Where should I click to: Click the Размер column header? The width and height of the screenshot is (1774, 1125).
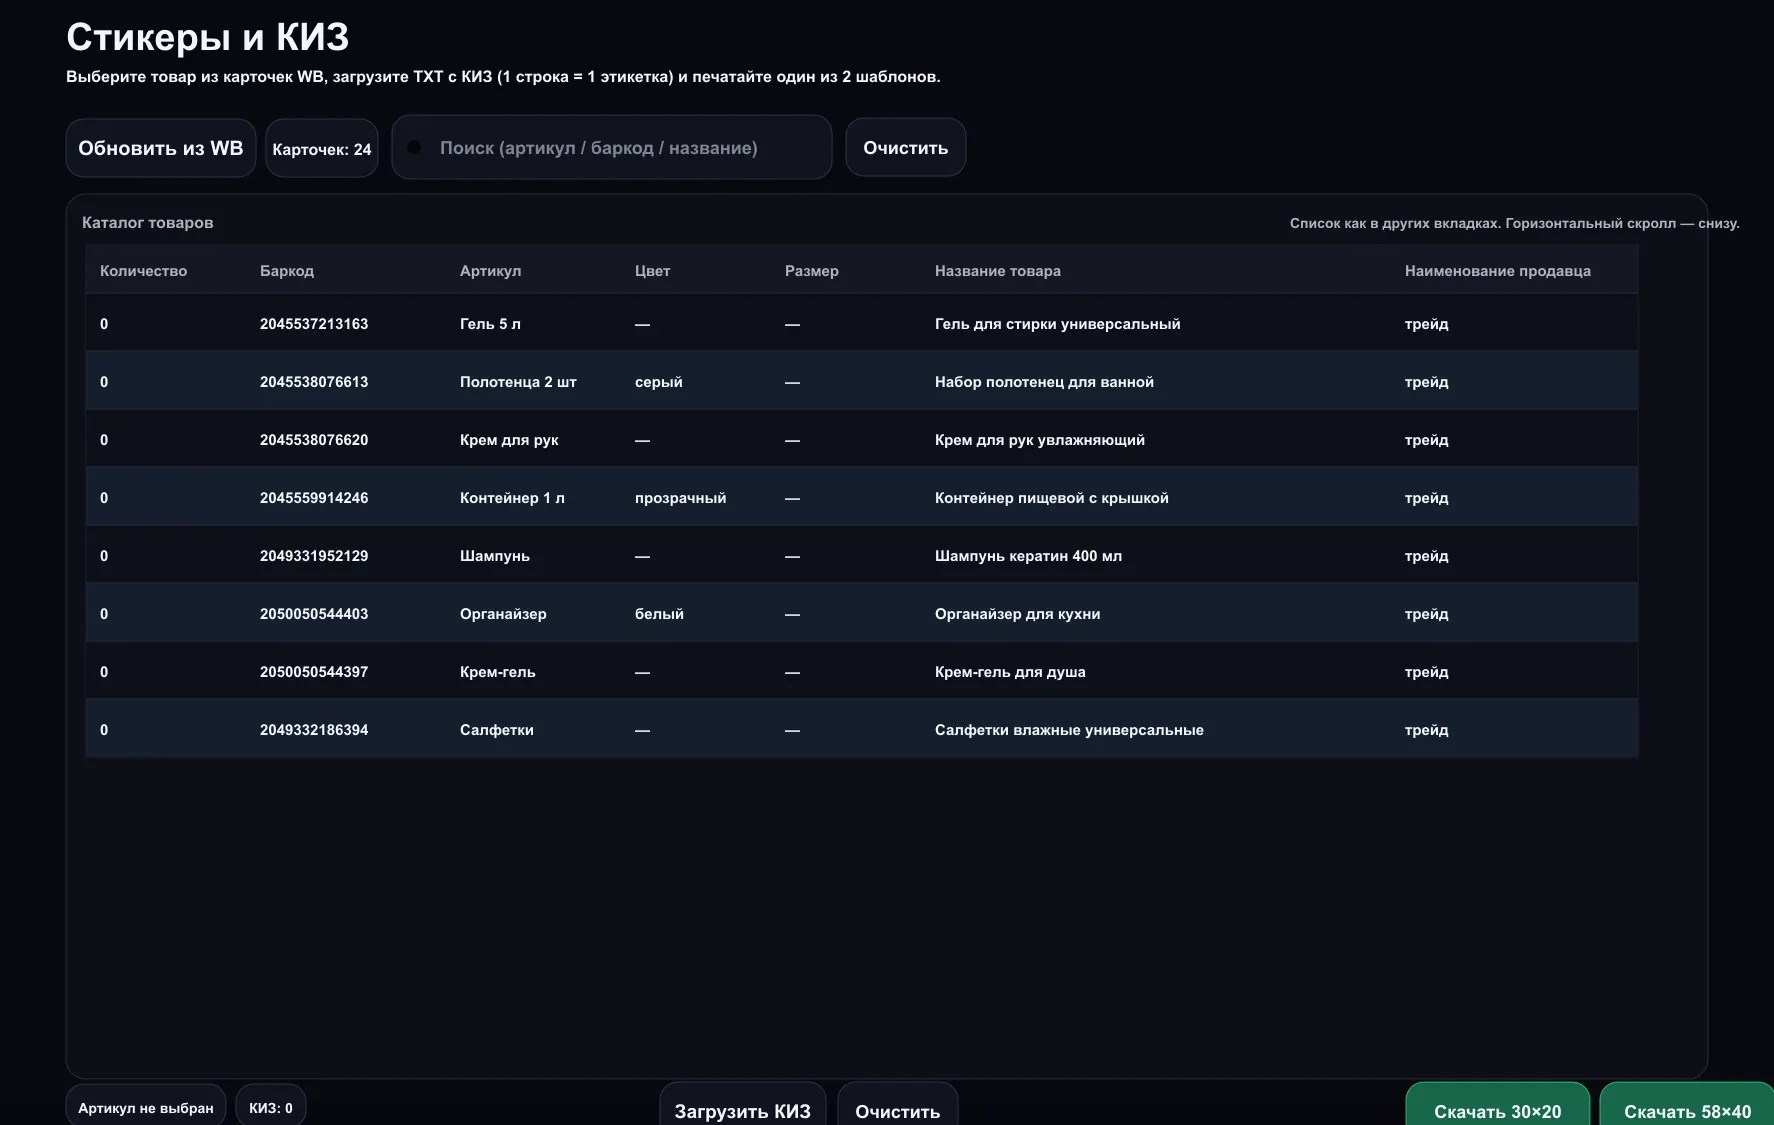[812, 271]
